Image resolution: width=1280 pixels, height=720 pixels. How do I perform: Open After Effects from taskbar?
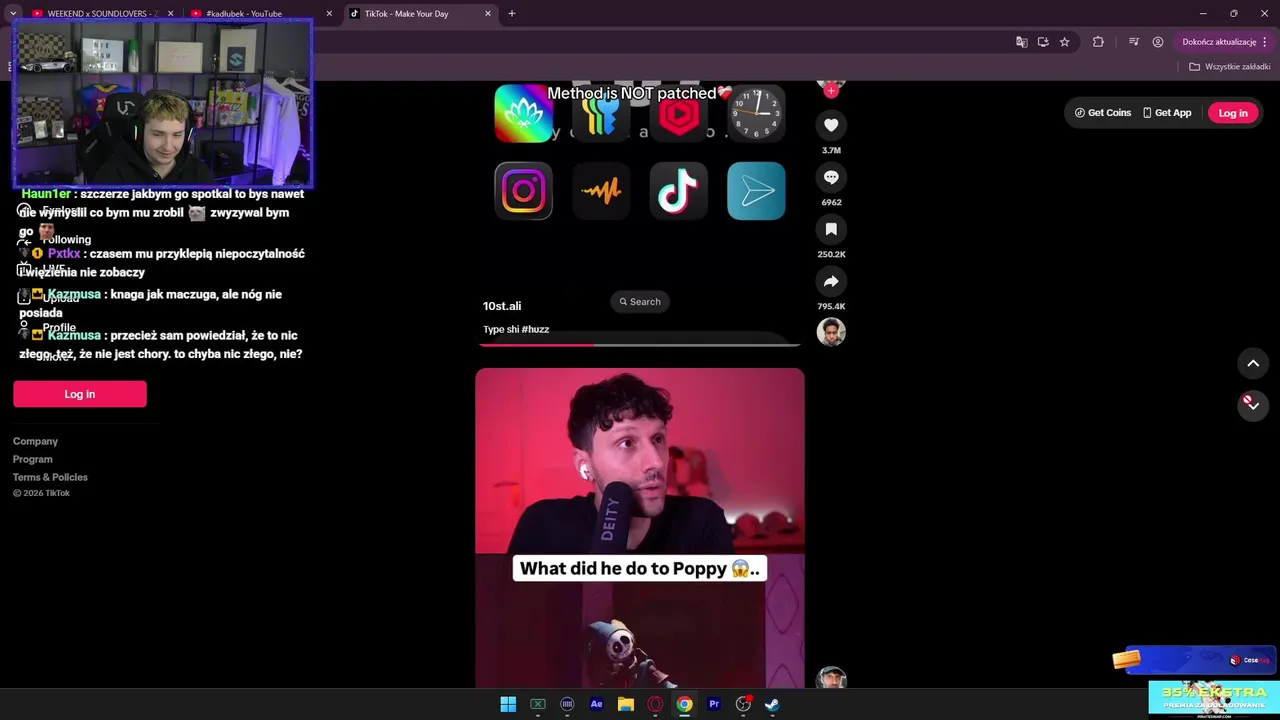pyautogui.click(x=596, y=704)
